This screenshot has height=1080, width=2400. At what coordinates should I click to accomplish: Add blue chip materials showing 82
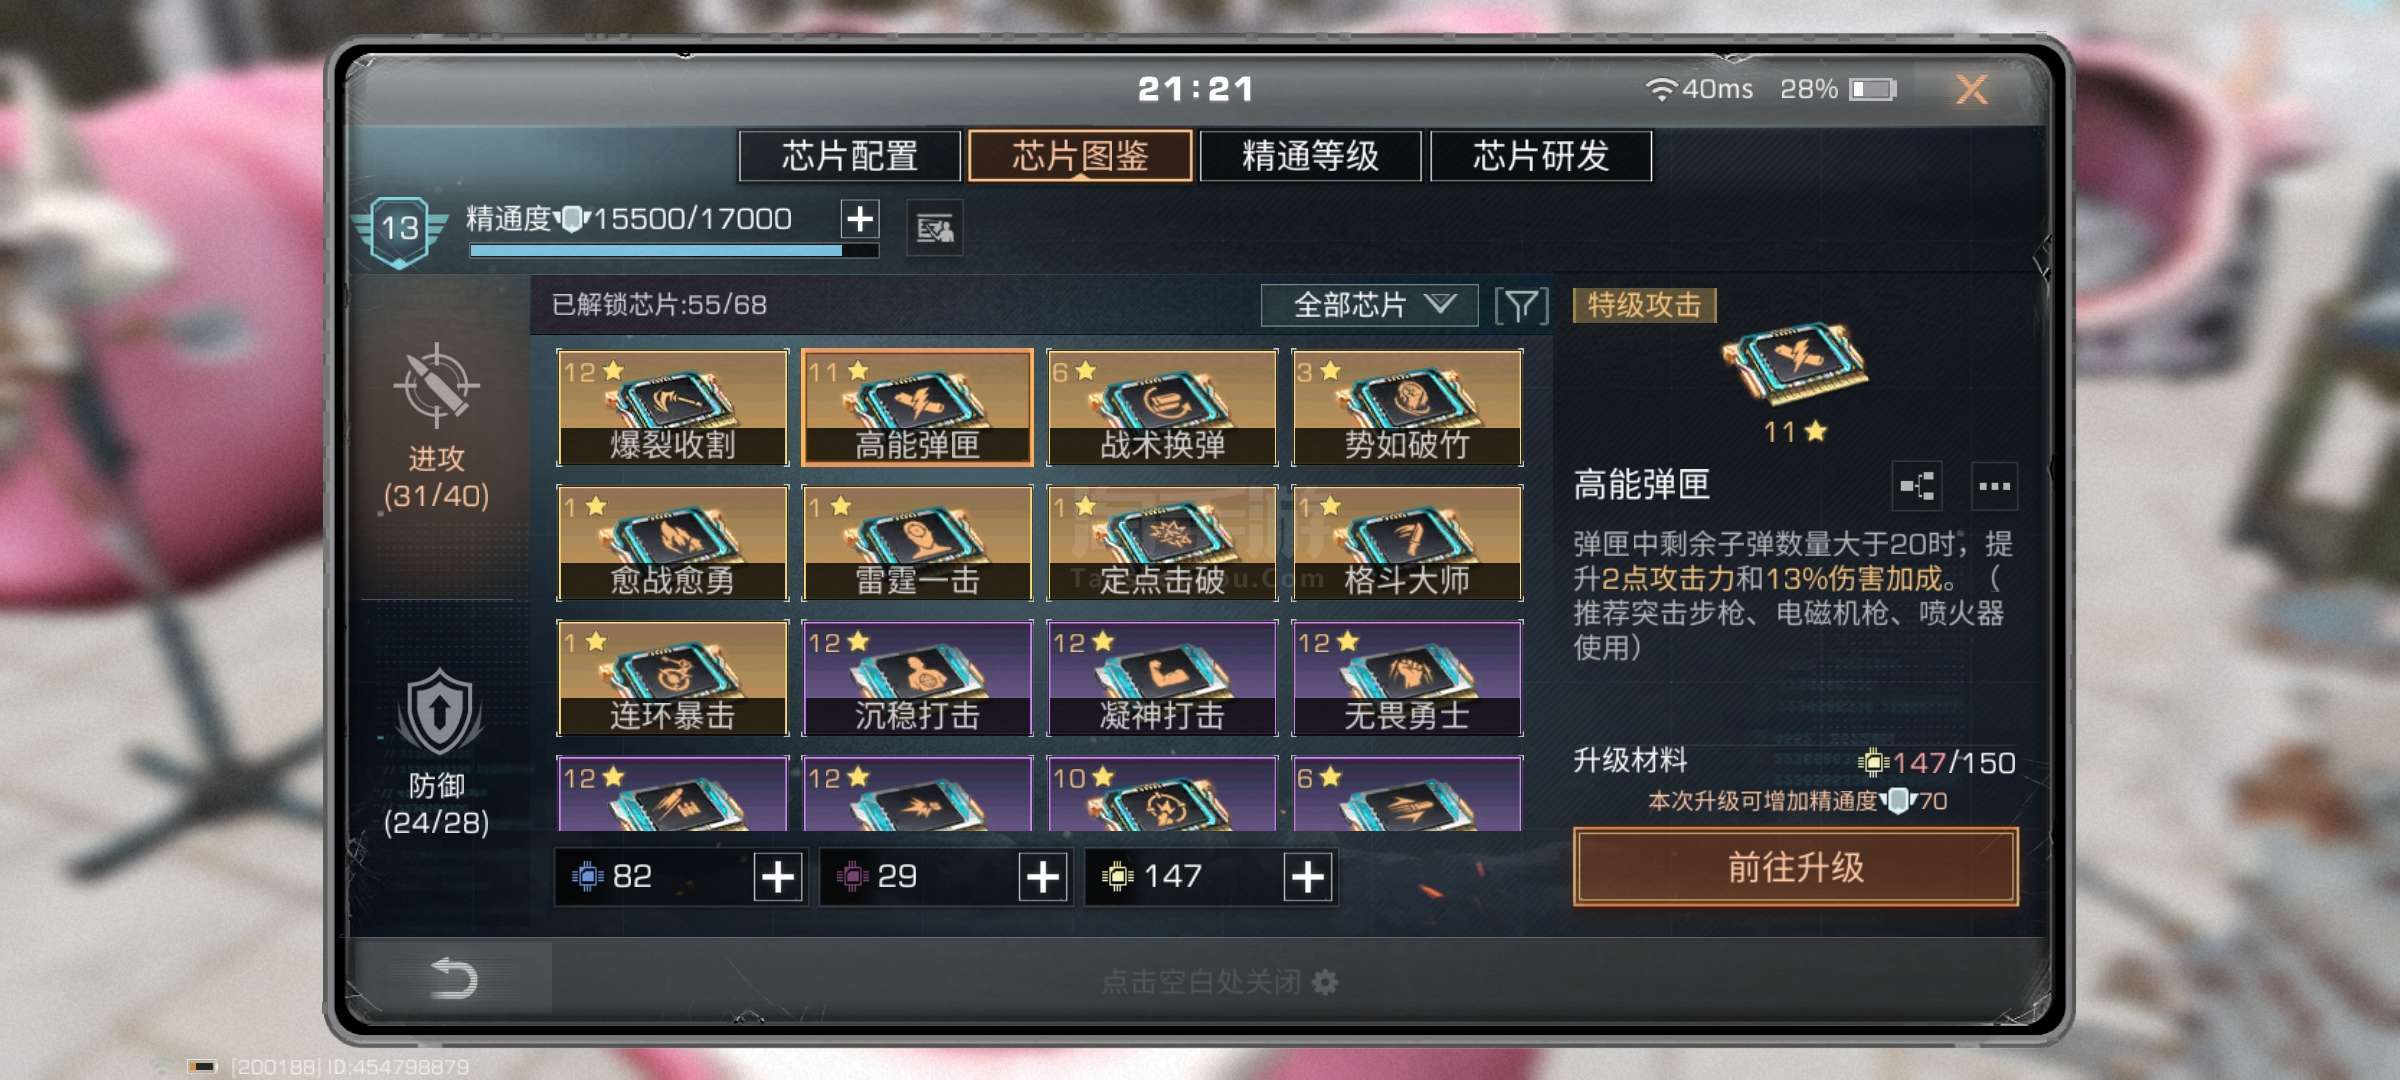pyautogui.click(x=778, y=877)
